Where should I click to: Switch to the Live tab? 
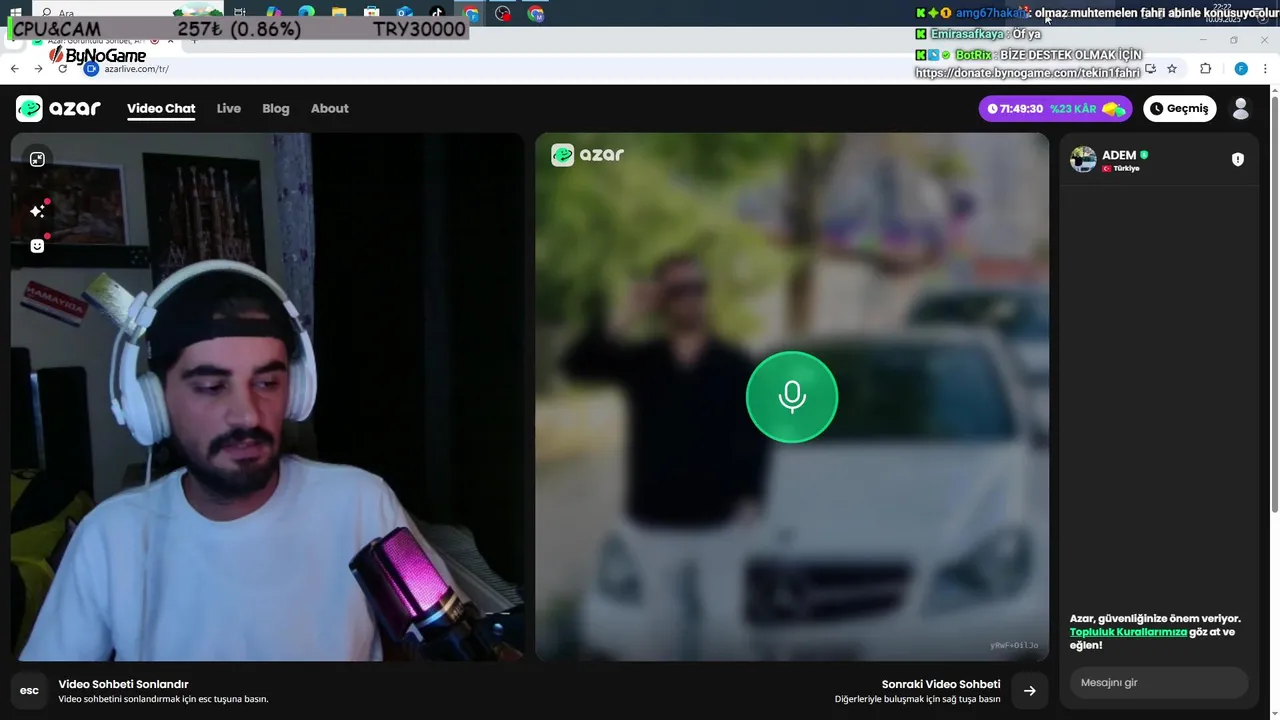[x=229, y=108]
